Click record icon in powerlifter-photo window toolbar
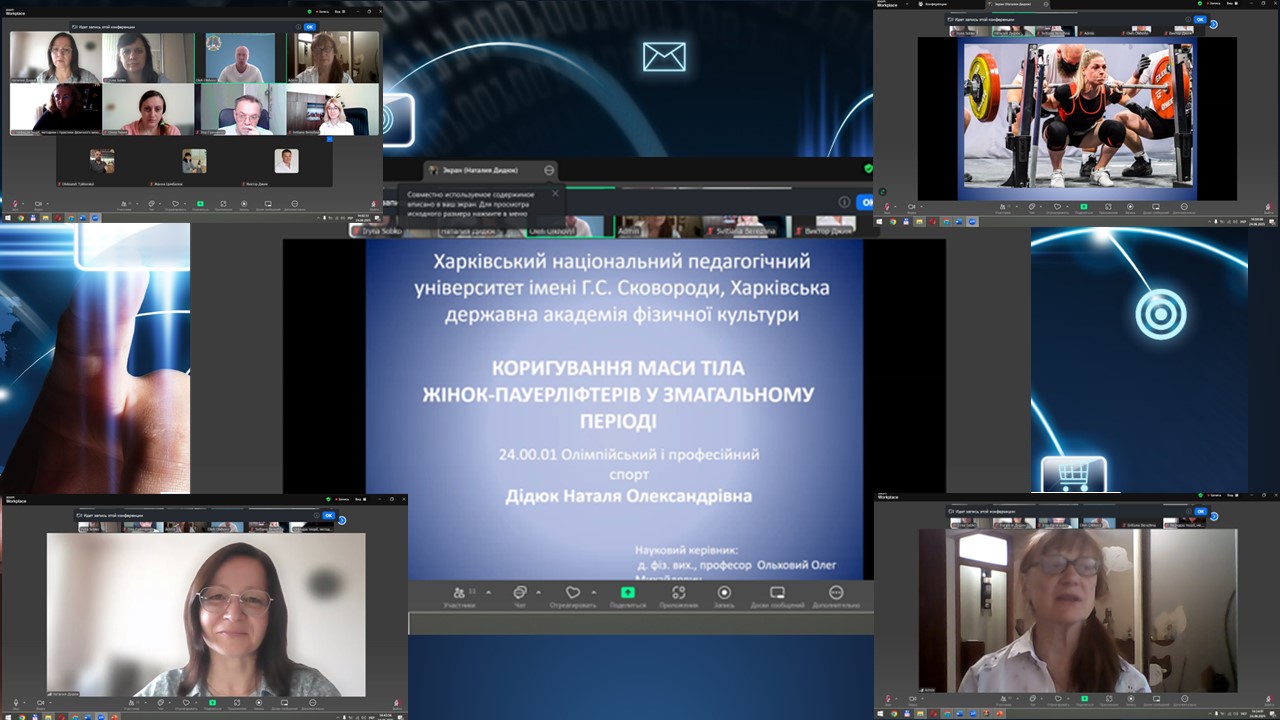 1130,208
